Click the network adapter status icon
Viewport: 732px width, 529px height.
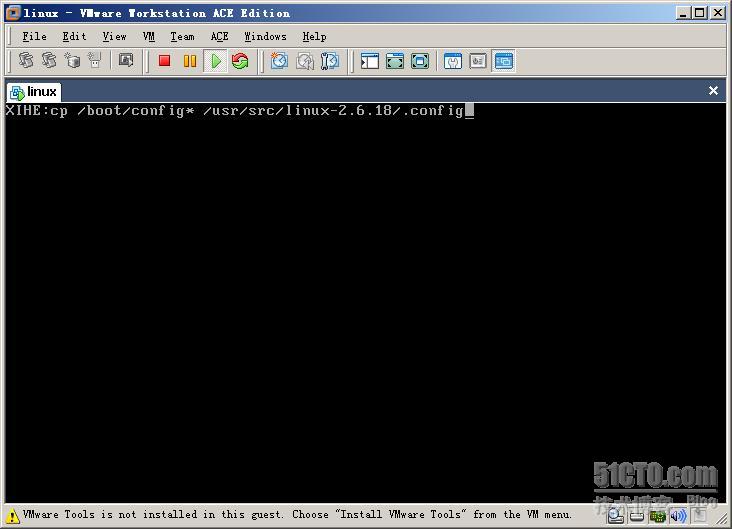tap(657, 516)
